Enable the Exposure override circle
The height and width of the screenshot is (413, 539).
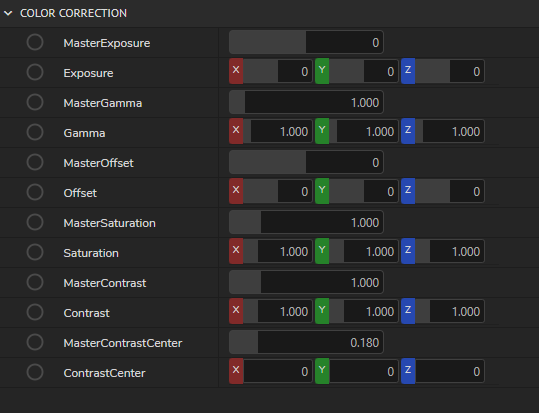pos(35,72)
